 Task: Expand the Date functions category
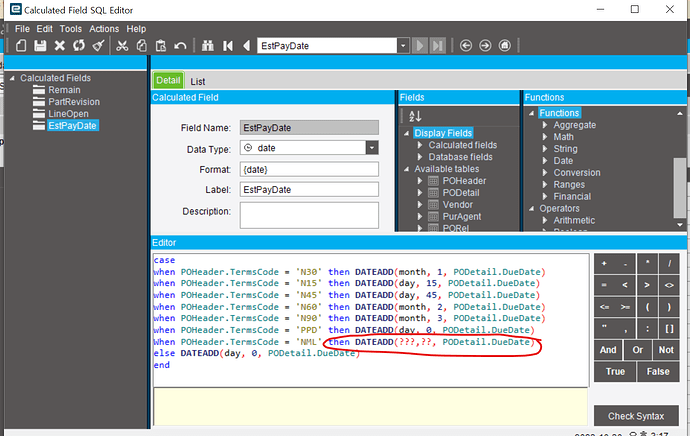point(544,160)
